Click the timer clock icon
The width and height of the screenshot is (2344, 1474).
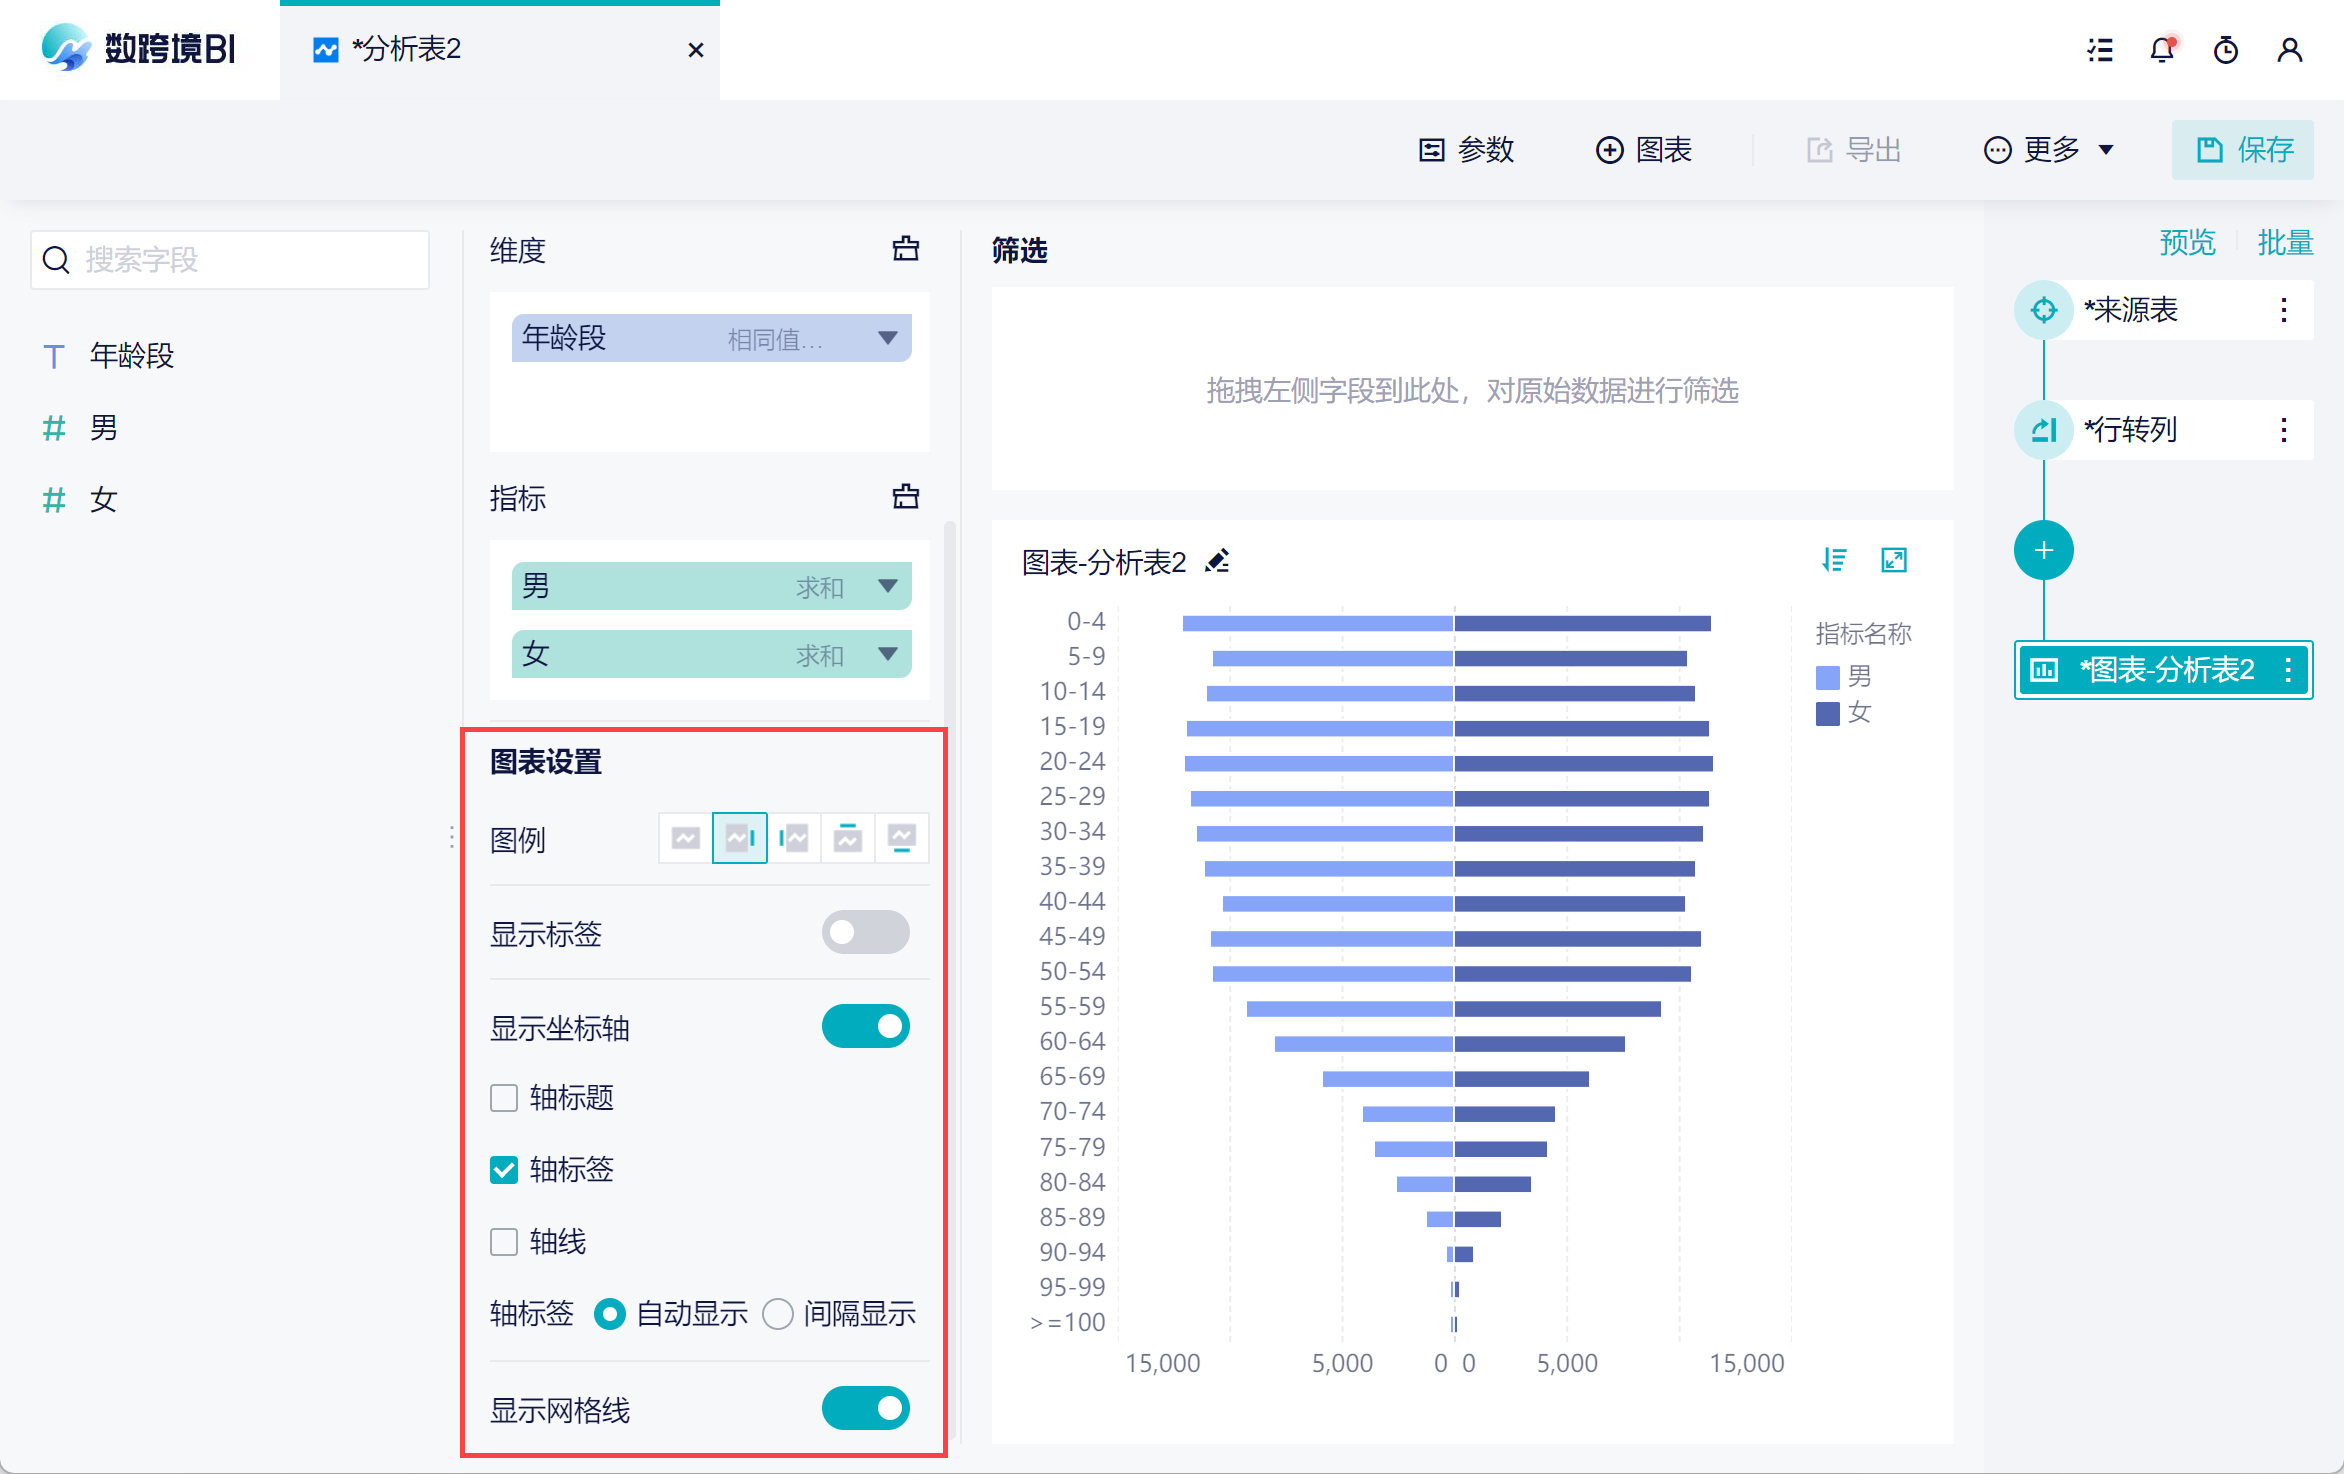pyautogui.click(x=2226, y=50)
